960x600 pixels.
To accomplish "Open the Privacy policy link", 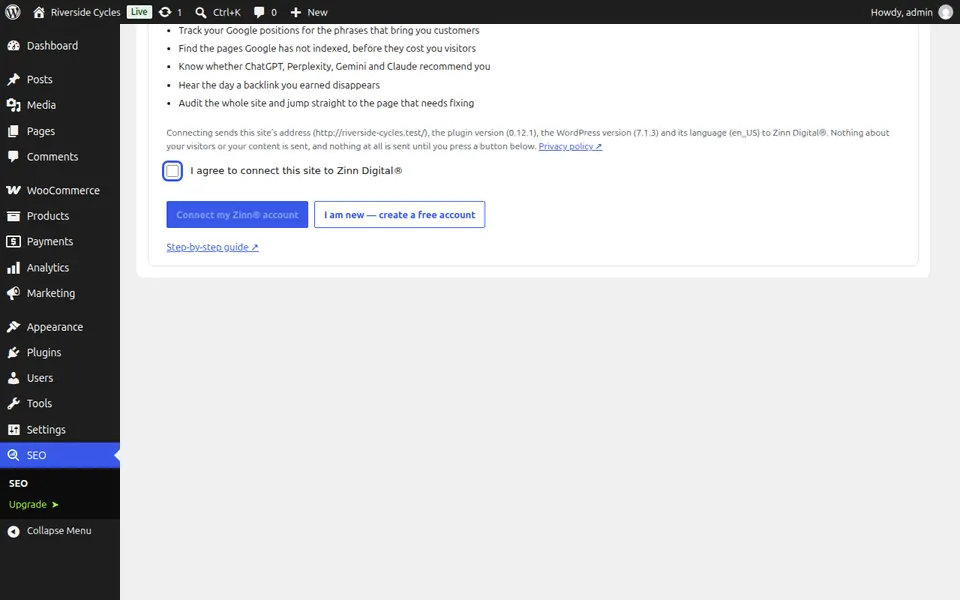I will (x=570, y=146).
